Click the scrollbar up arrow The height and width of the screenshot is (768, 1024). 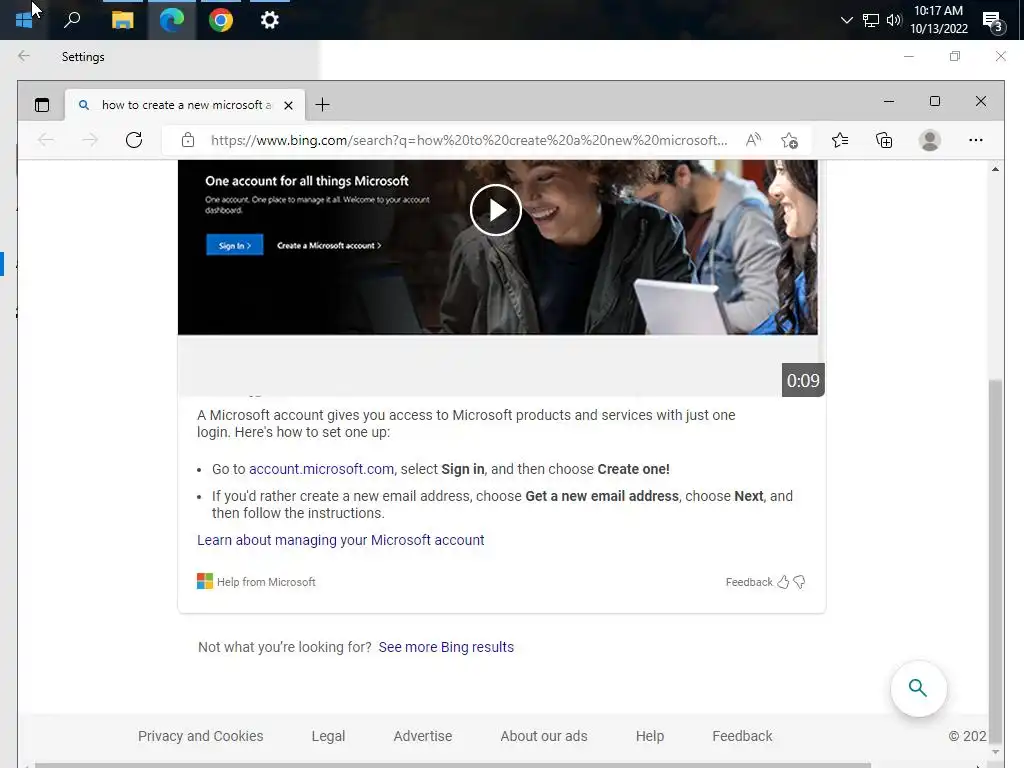point(995,169)
